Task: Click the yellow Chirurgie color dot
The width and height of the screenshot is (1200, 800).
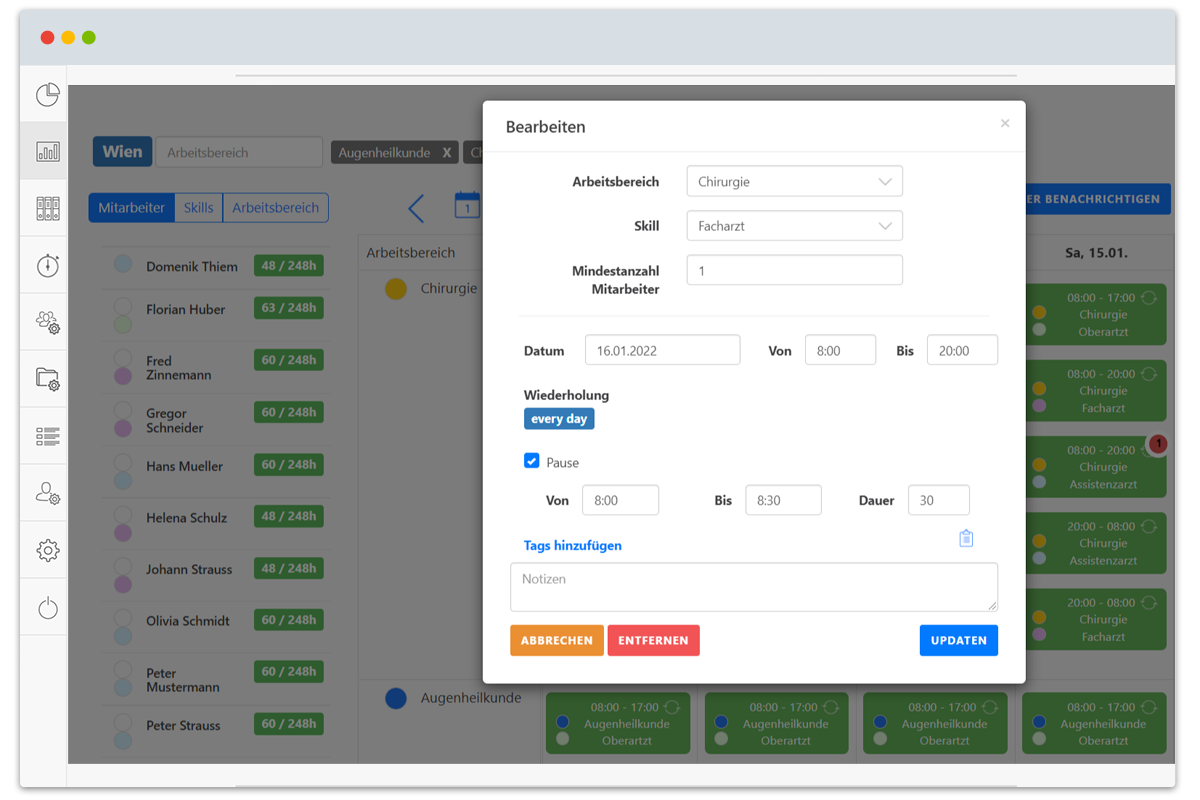Action: tap(396, 289)
